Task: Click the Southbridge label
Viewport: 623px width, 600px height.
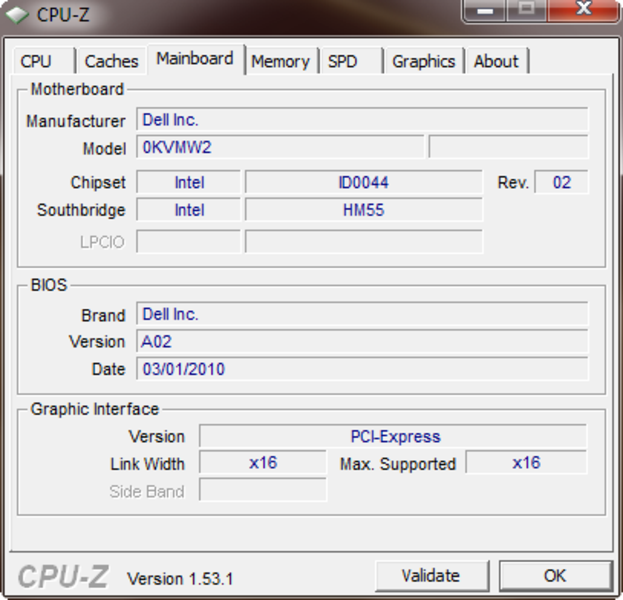Action: (x=81, y=210)
